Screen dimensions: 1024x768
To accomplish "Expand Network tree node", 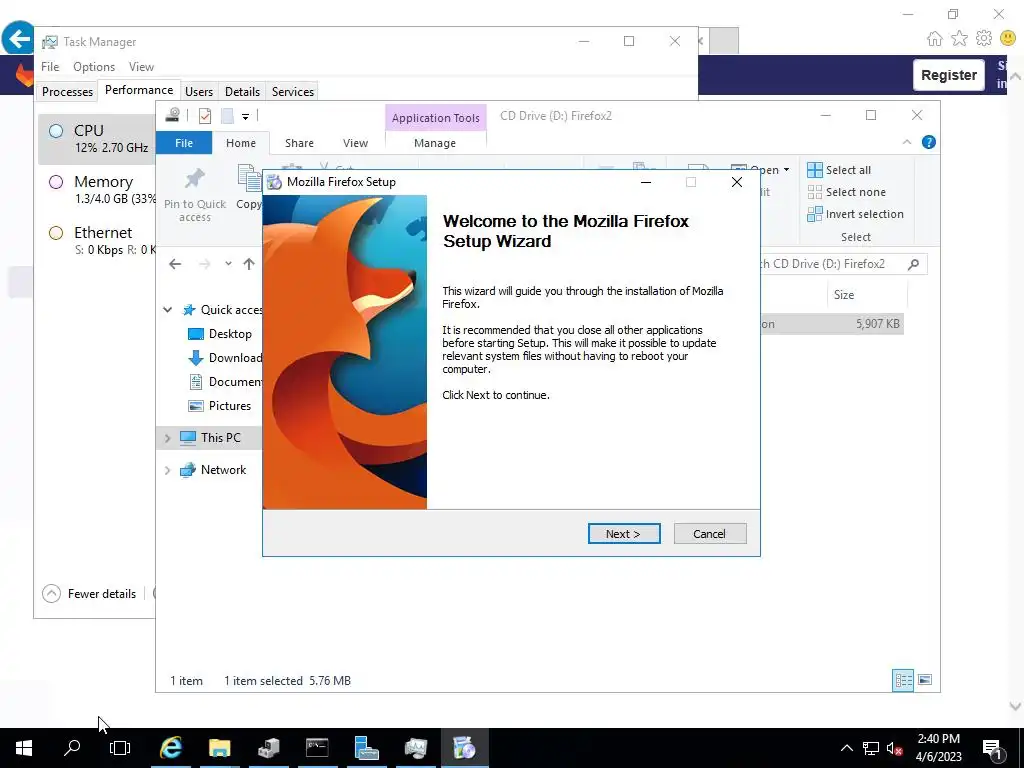I will click(x=167, y=470).
